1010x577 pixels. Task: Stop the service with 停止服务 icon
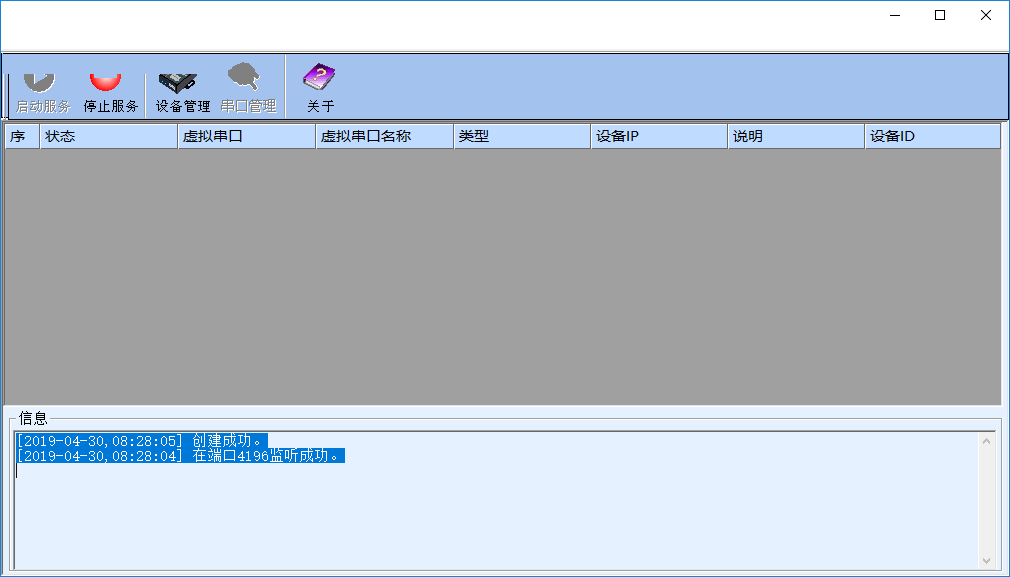coord(110,90)
